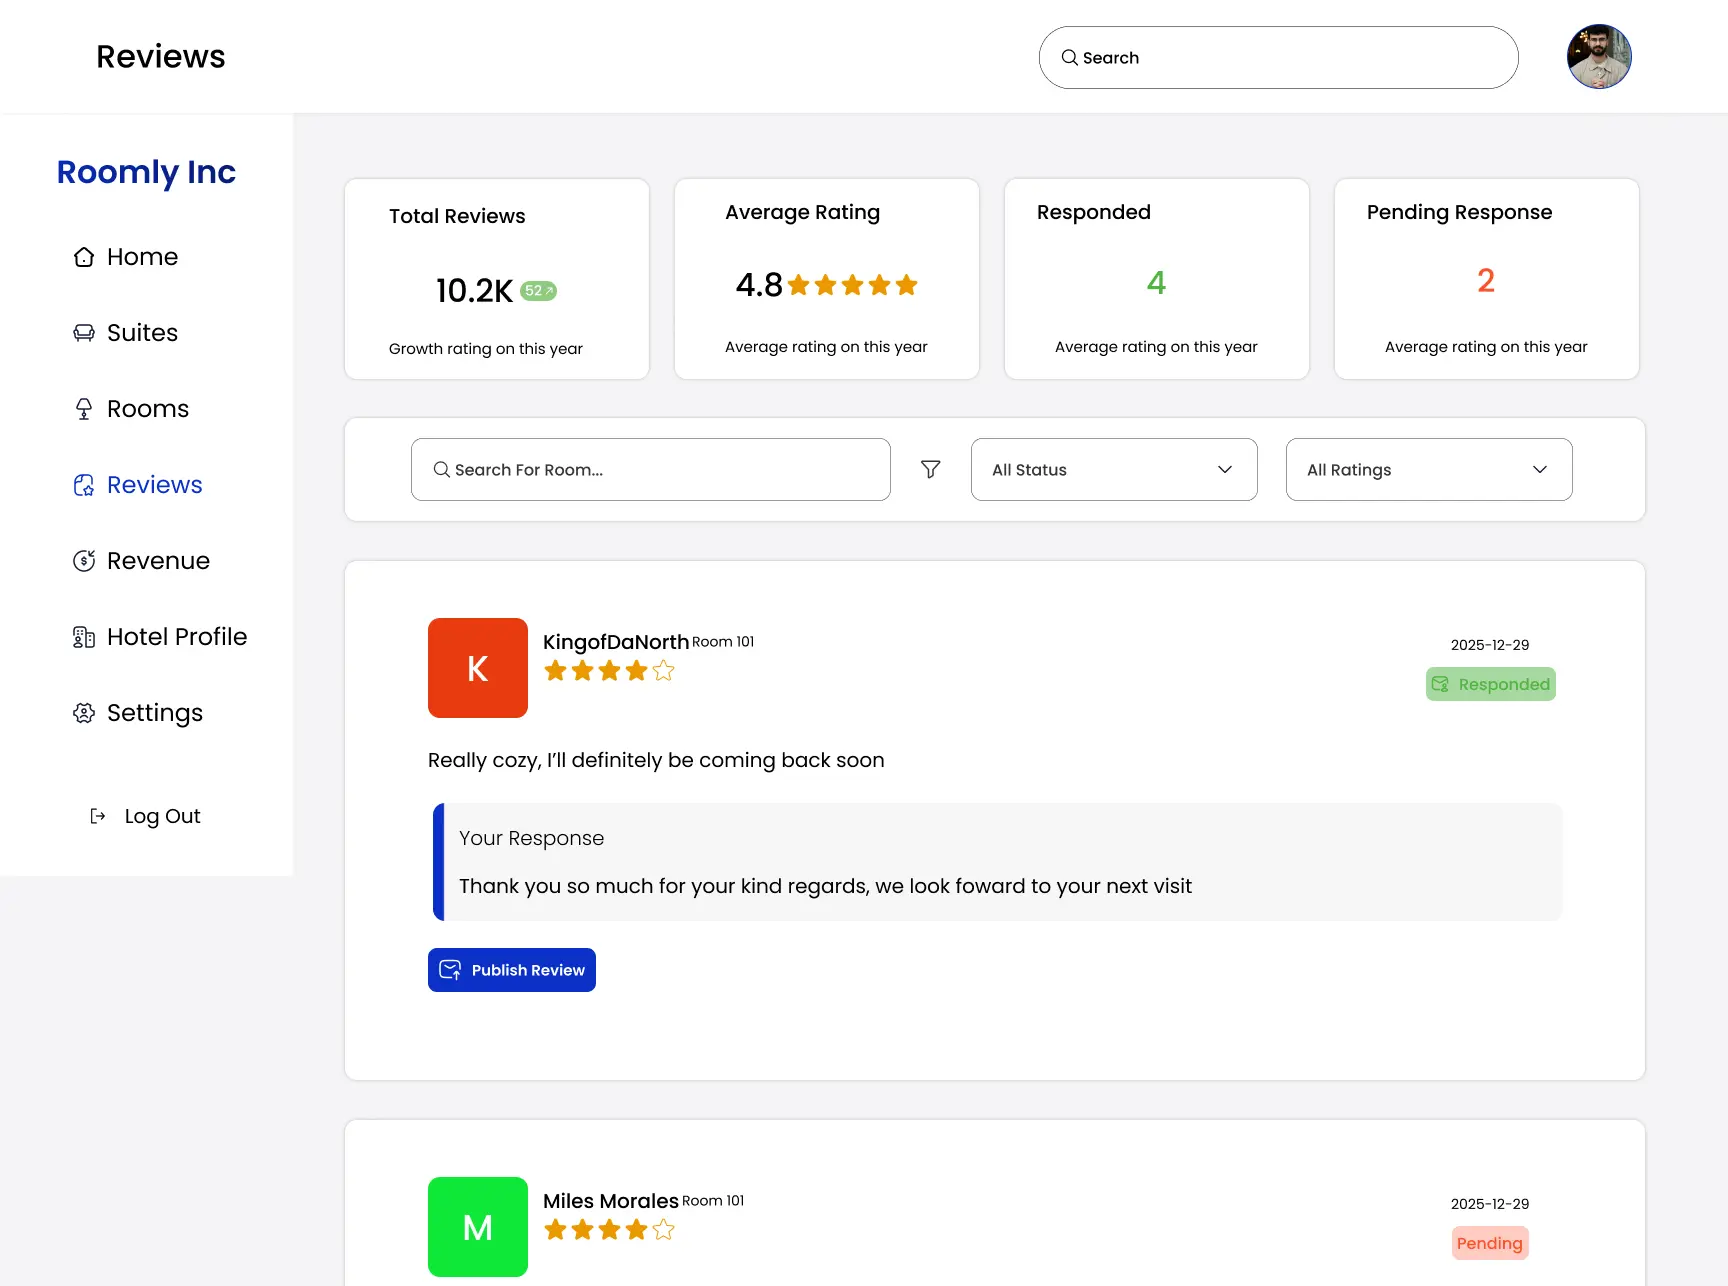Click the Home house icon in sidebar
The image size is (1728, 1286).
pyautogui.click(x=84, y=257)
